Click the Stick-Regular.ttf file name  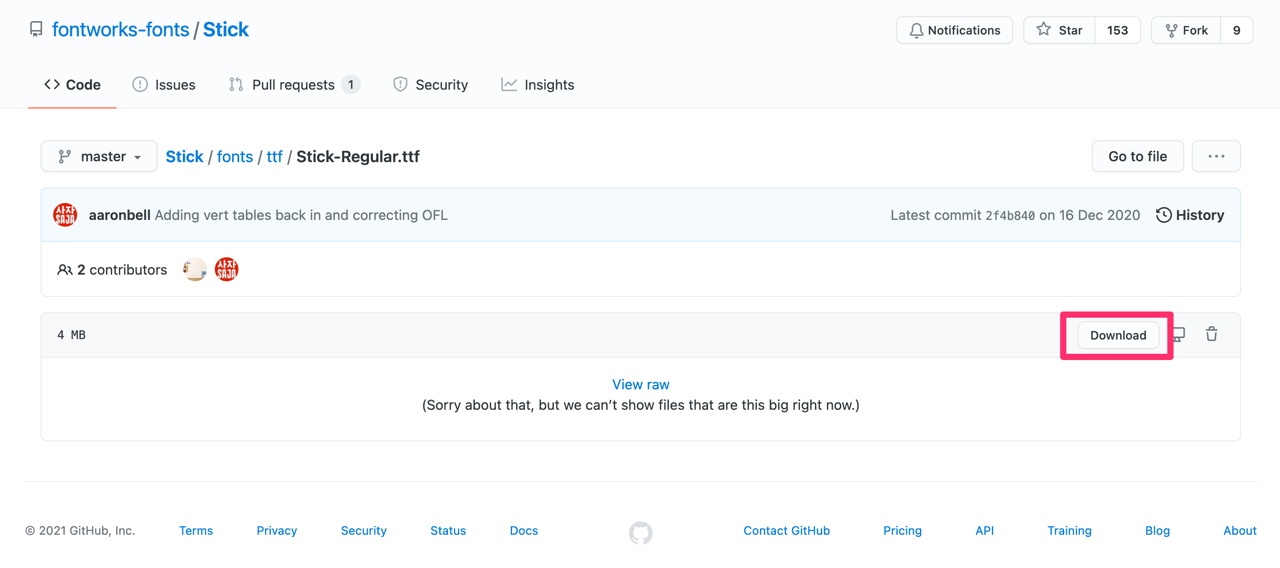pos(358,156)
